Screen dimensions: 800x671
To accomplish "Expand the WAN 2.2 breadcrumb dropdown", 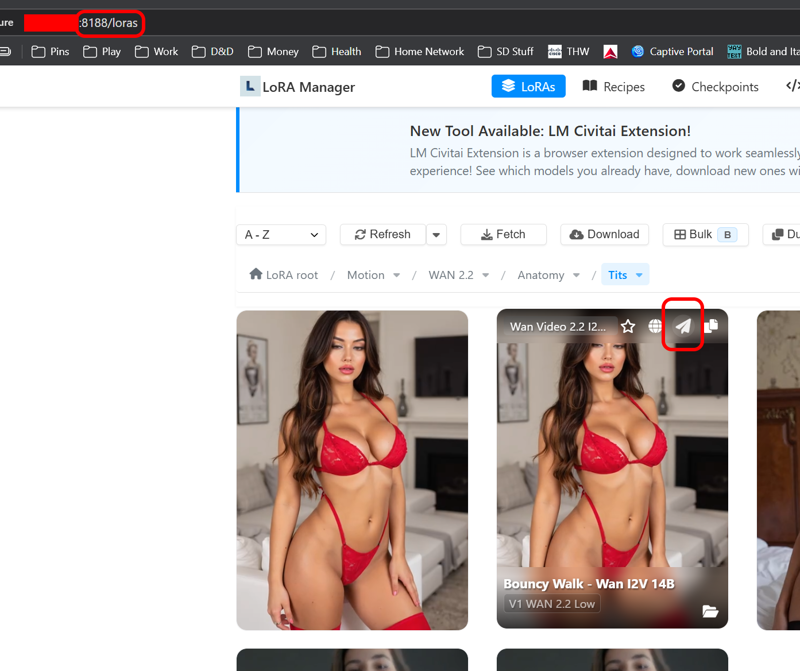I will click(486, 275).
